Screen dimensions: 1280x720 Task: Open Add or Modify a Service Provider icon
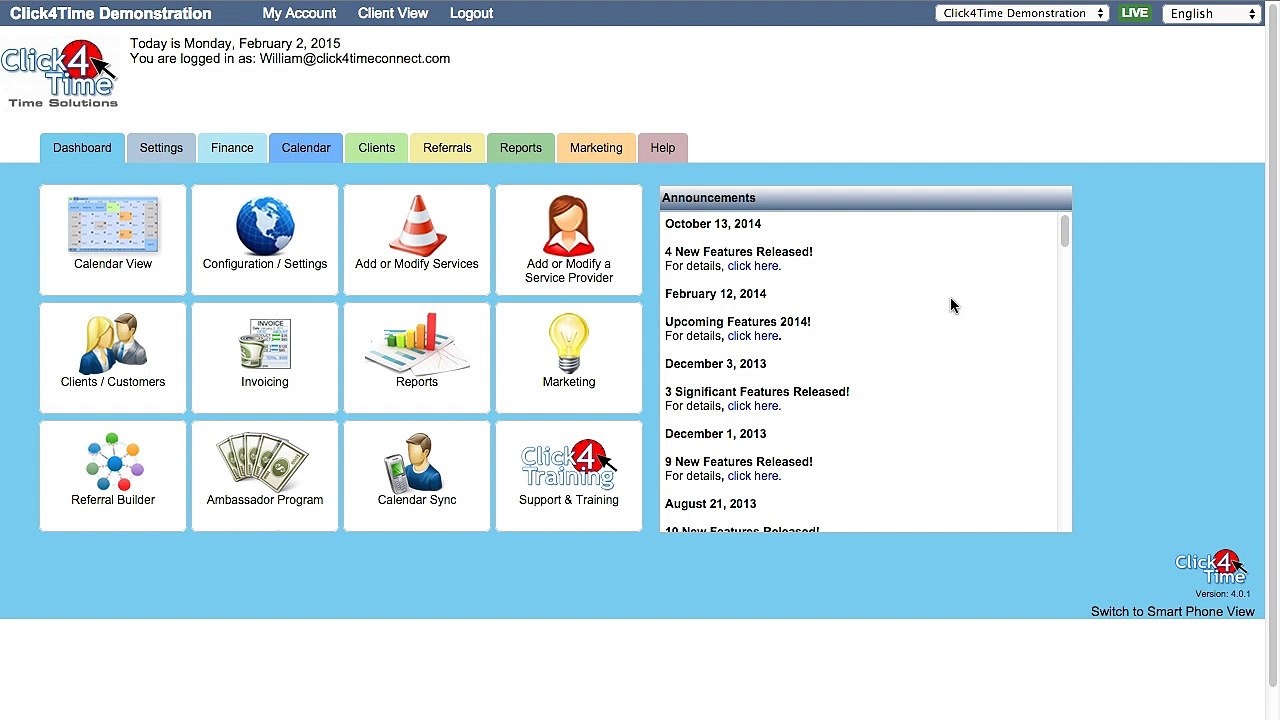click(569, 225)
